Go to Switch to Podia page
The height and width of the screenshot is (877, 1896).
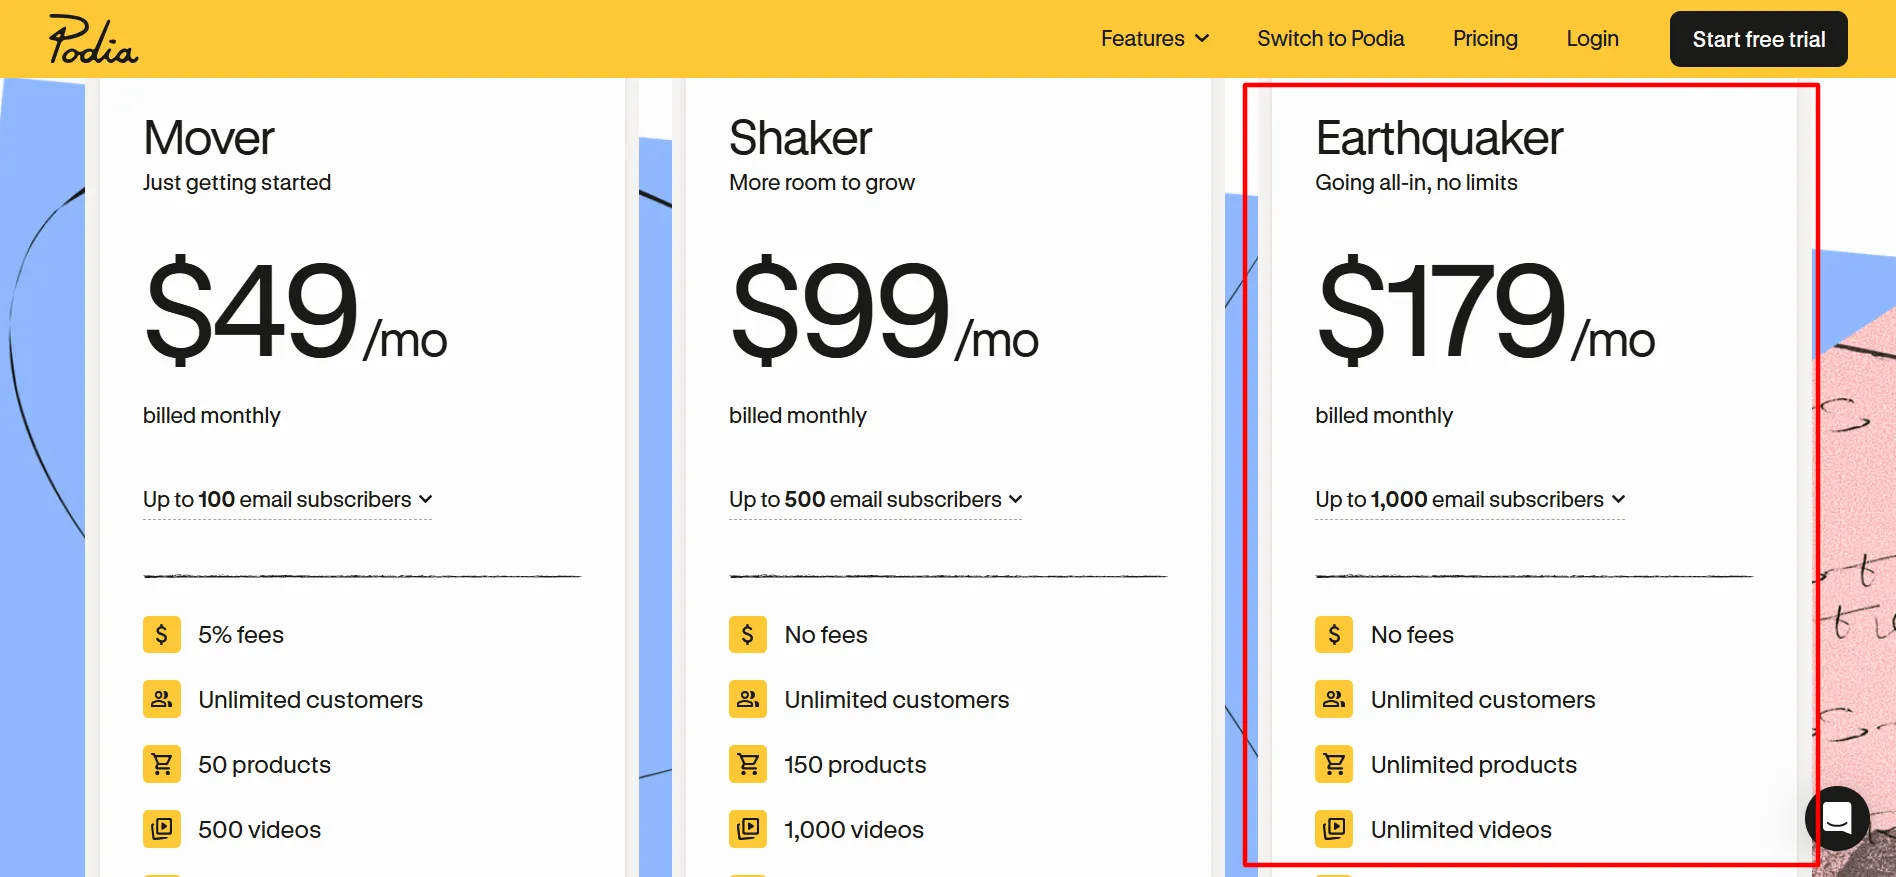[1330, 39]
